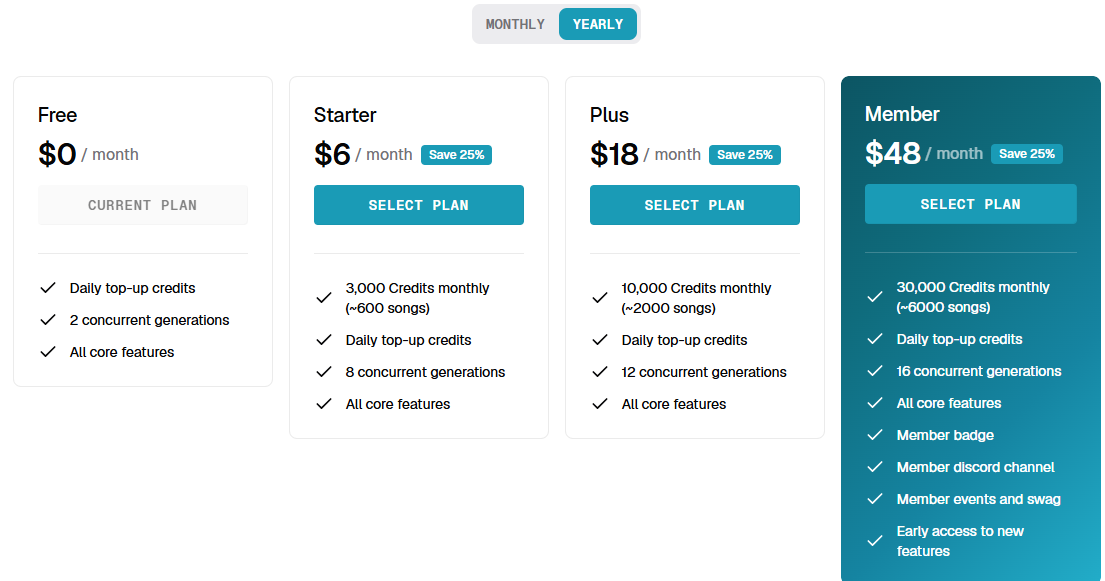Select Yearly billing option

coord(598,24)
